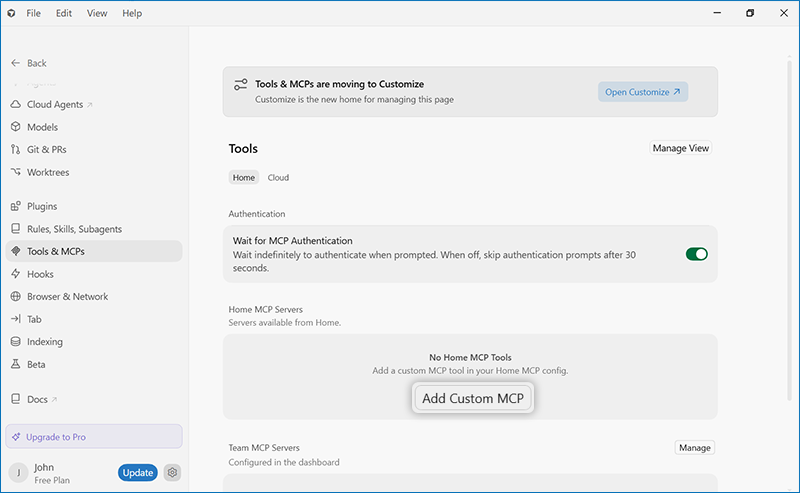Click the Tab arrow icon
This screenshot has height=493, width=800.
point(16,319)
